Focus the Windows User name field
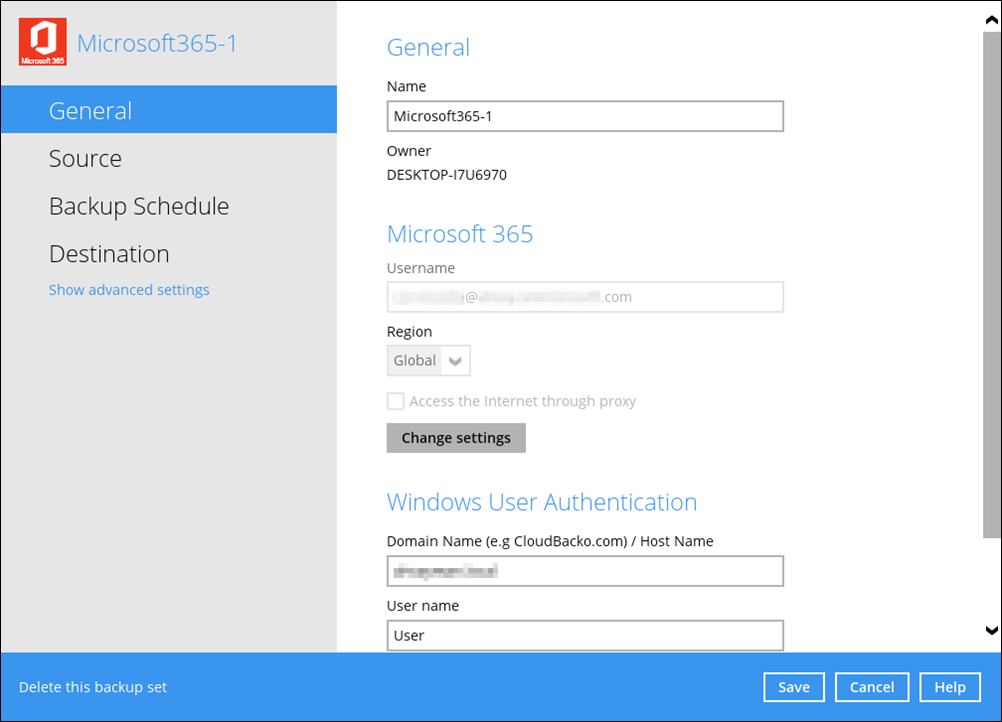This screenshot has width=1002, height=722. (584, 635)
